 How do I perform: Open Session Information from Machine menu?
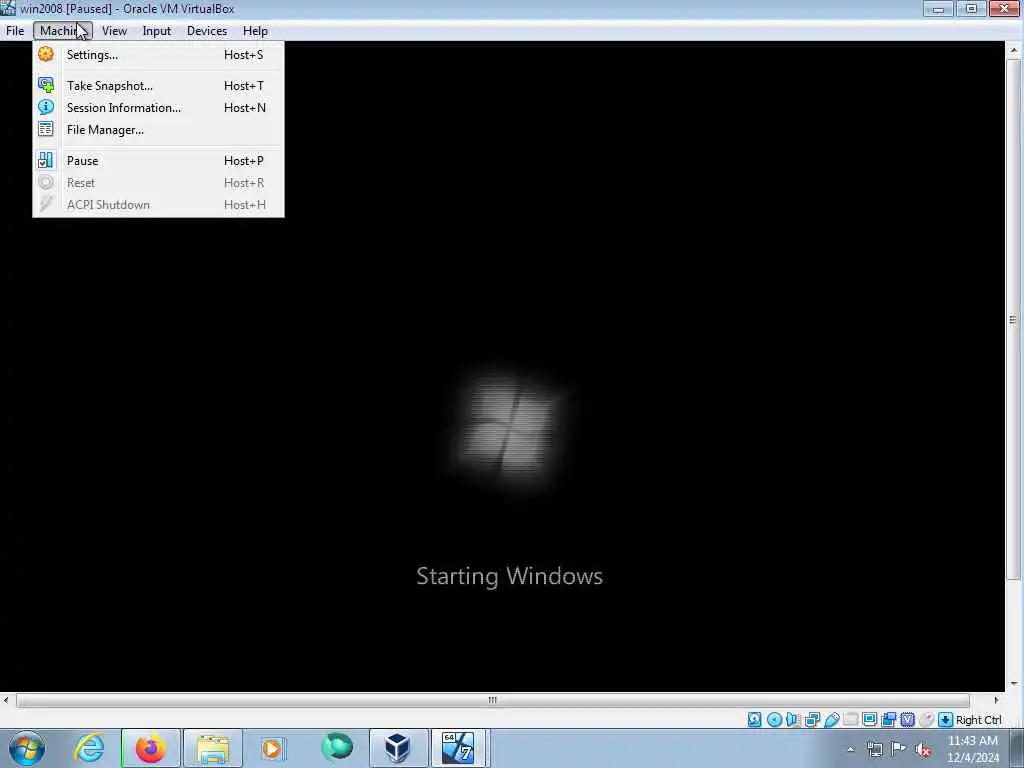click(x=158, y=108)
